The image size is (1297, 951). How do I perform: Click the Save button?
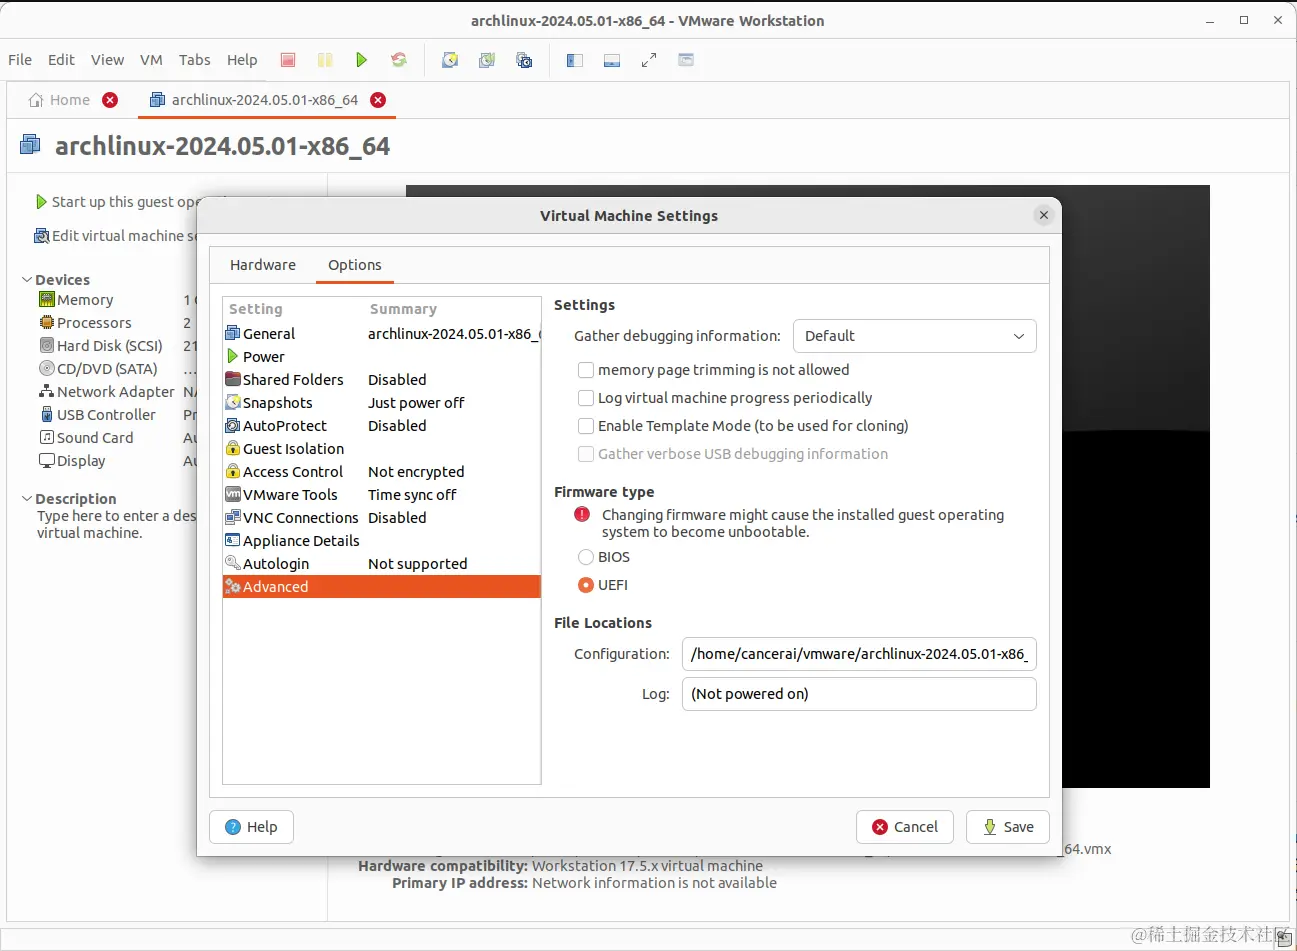click(x=1008, y=827)
